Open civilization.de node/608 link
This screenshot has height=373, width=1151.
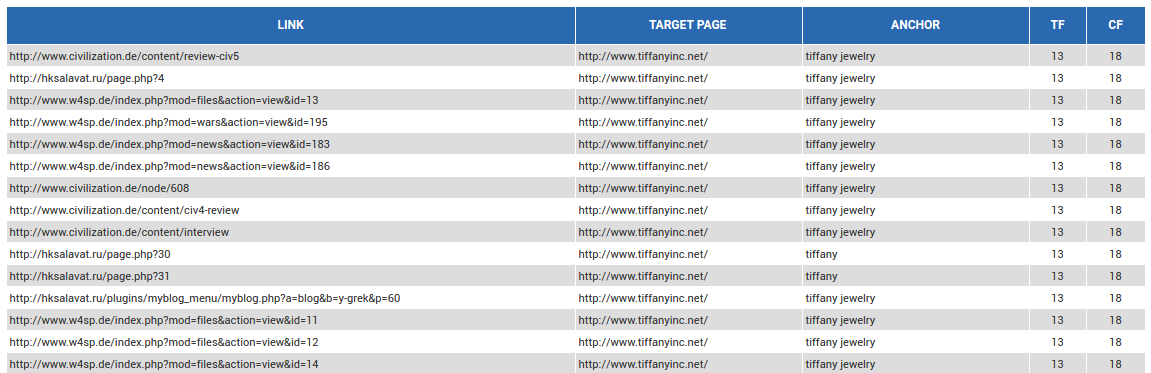[99, 188]
